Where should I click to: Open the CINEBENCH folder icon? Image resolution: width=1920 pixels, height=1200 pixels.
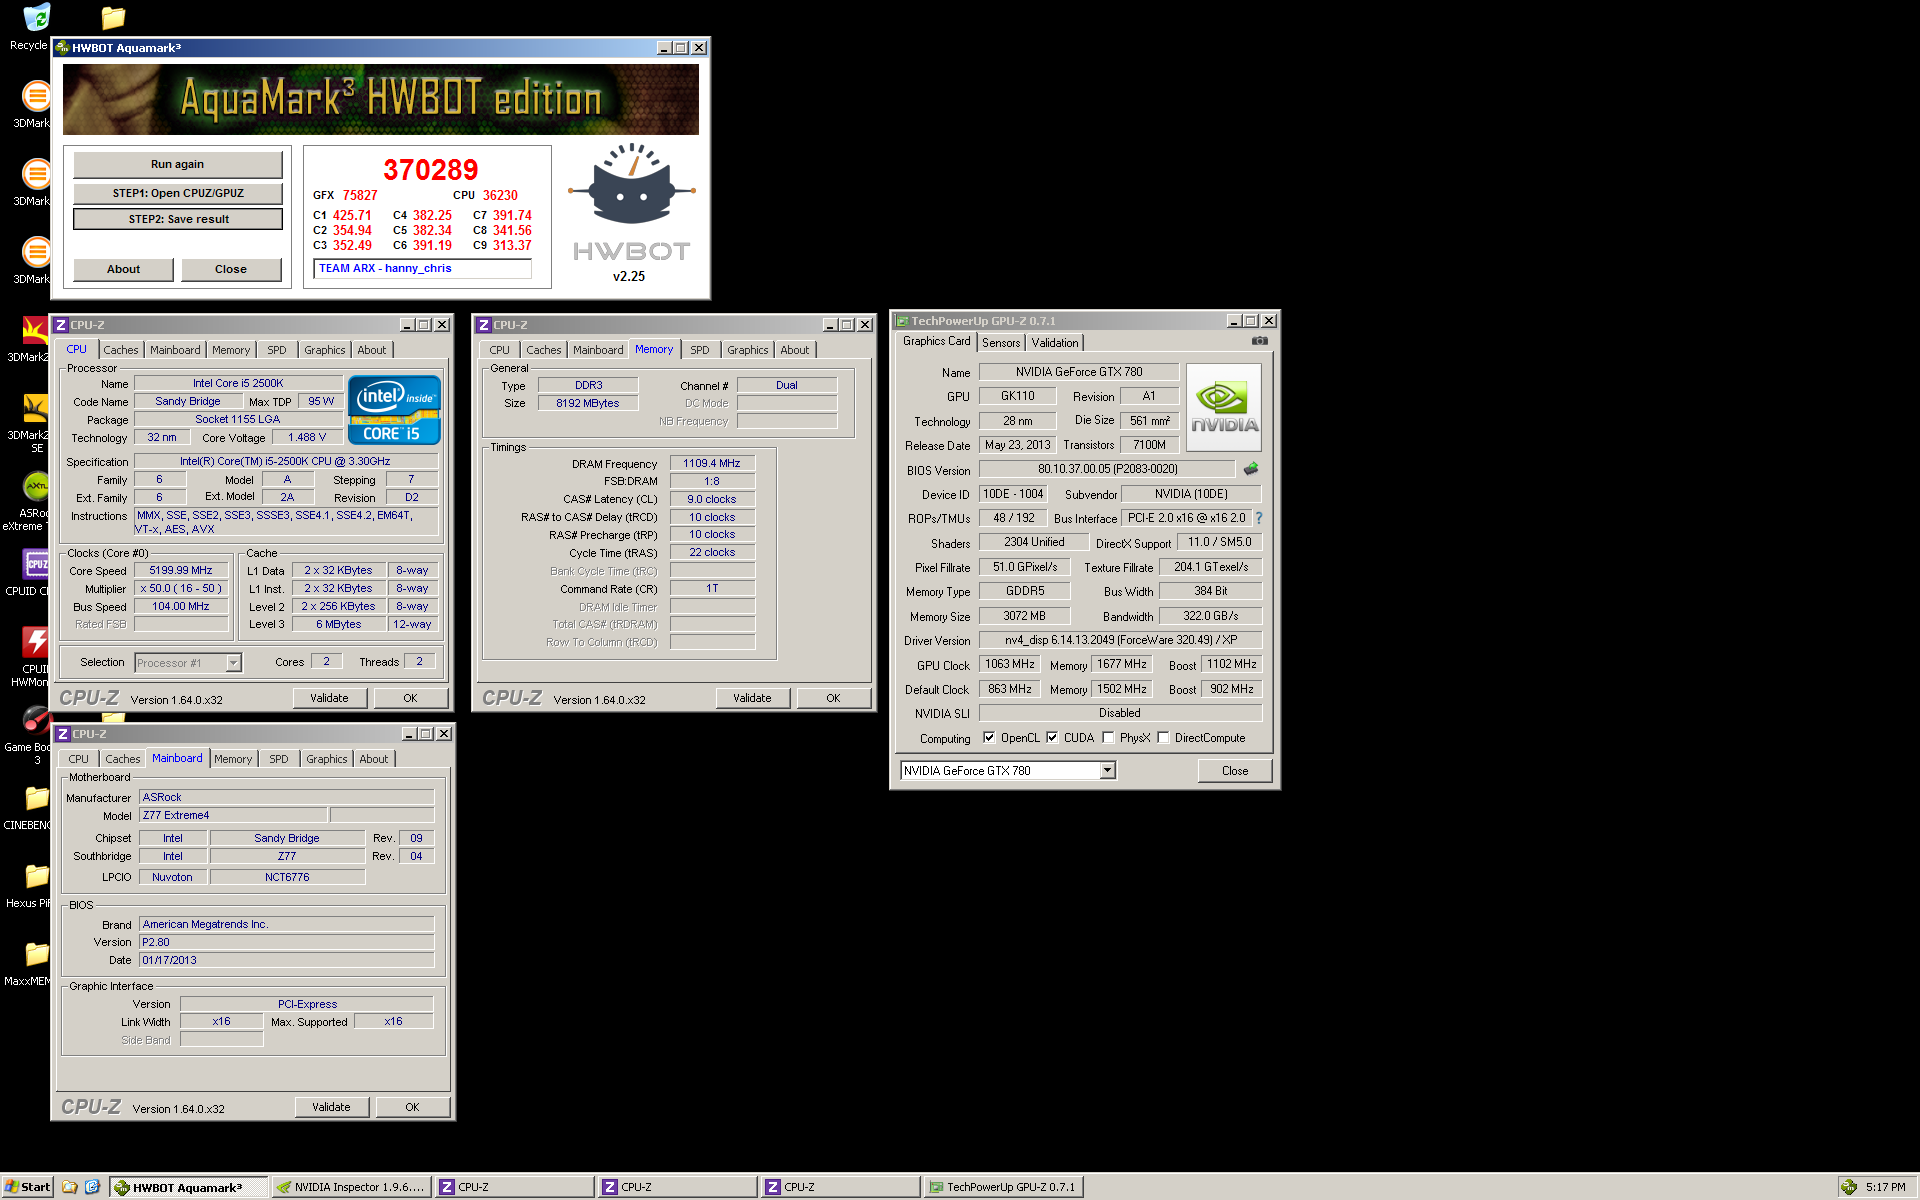click(x=36, y=798)
